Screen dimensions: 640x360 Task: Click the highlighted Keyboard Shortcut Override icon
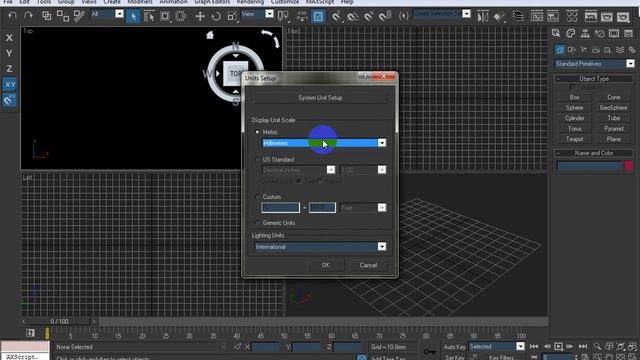pos(318,16)
